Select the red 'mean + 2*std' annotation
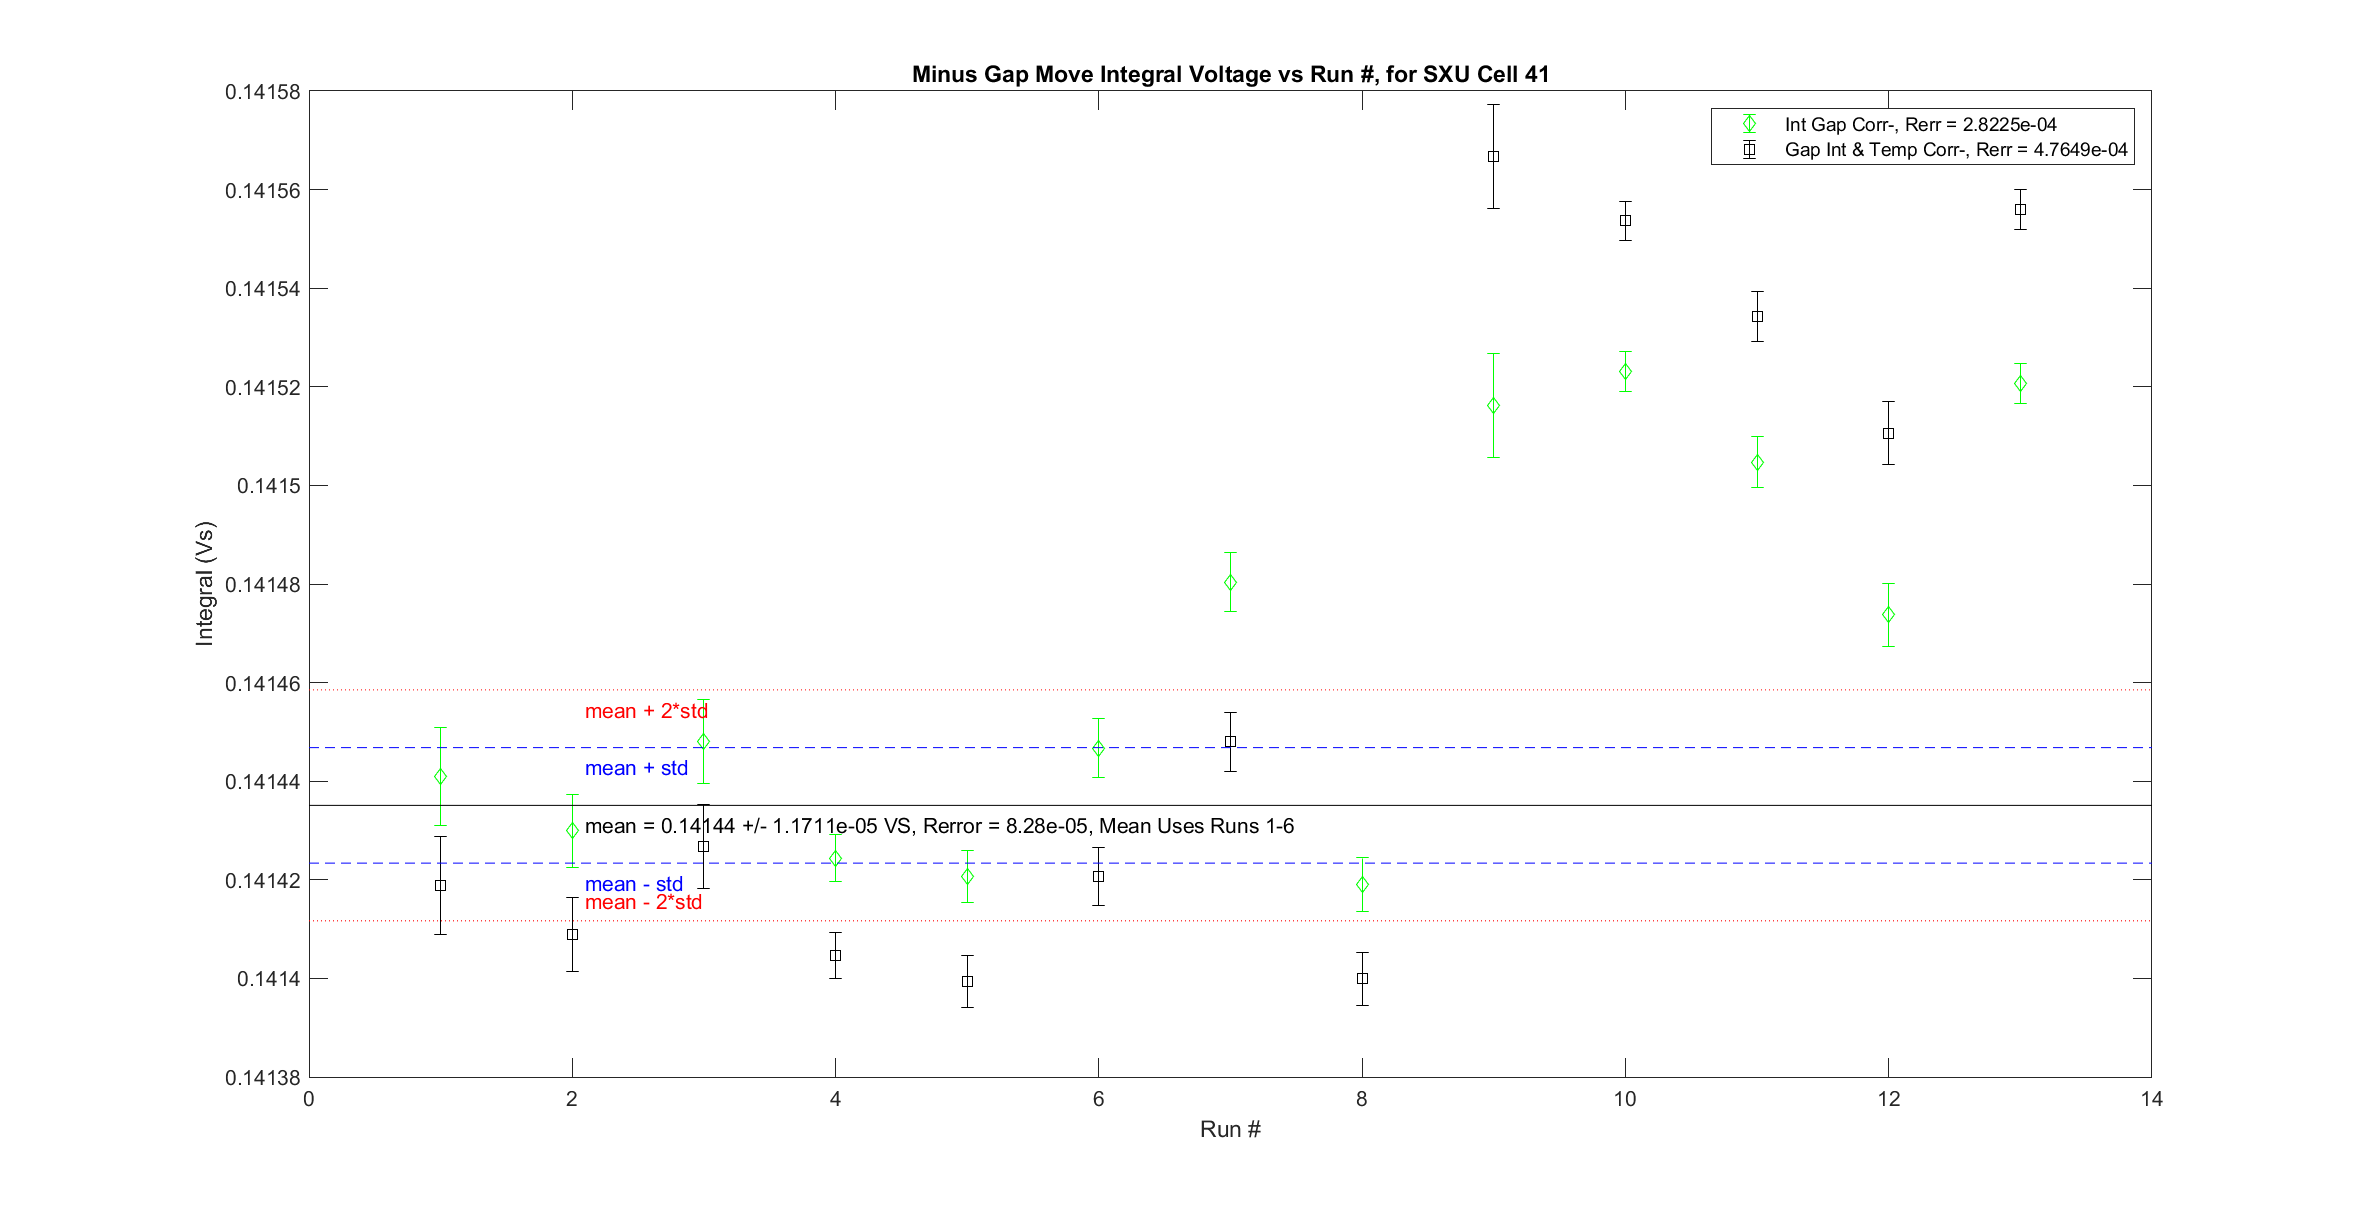The image size is (2378, 1210). click(x=646, y=711)
